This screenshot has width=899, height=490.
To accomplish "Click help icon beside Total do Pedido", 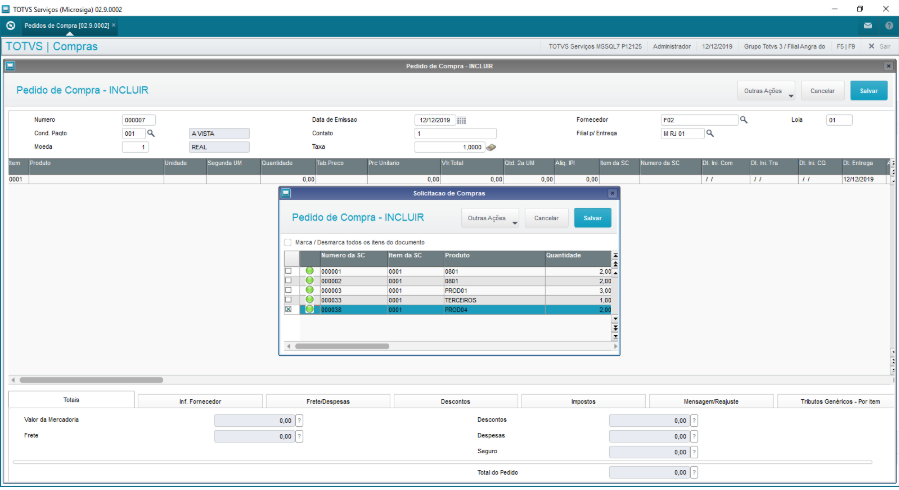I will pos(694,473).
